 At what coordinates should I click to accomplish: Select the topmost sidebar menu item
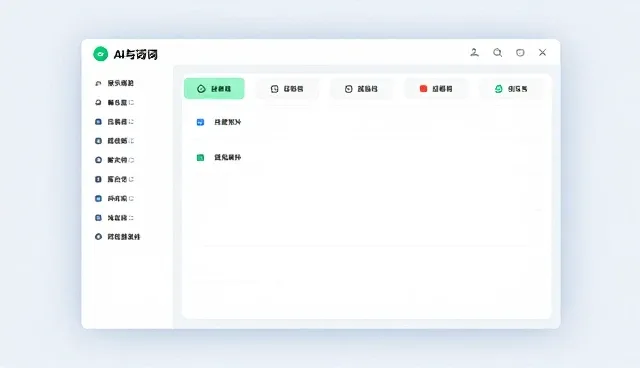click(x=115, y=83)
